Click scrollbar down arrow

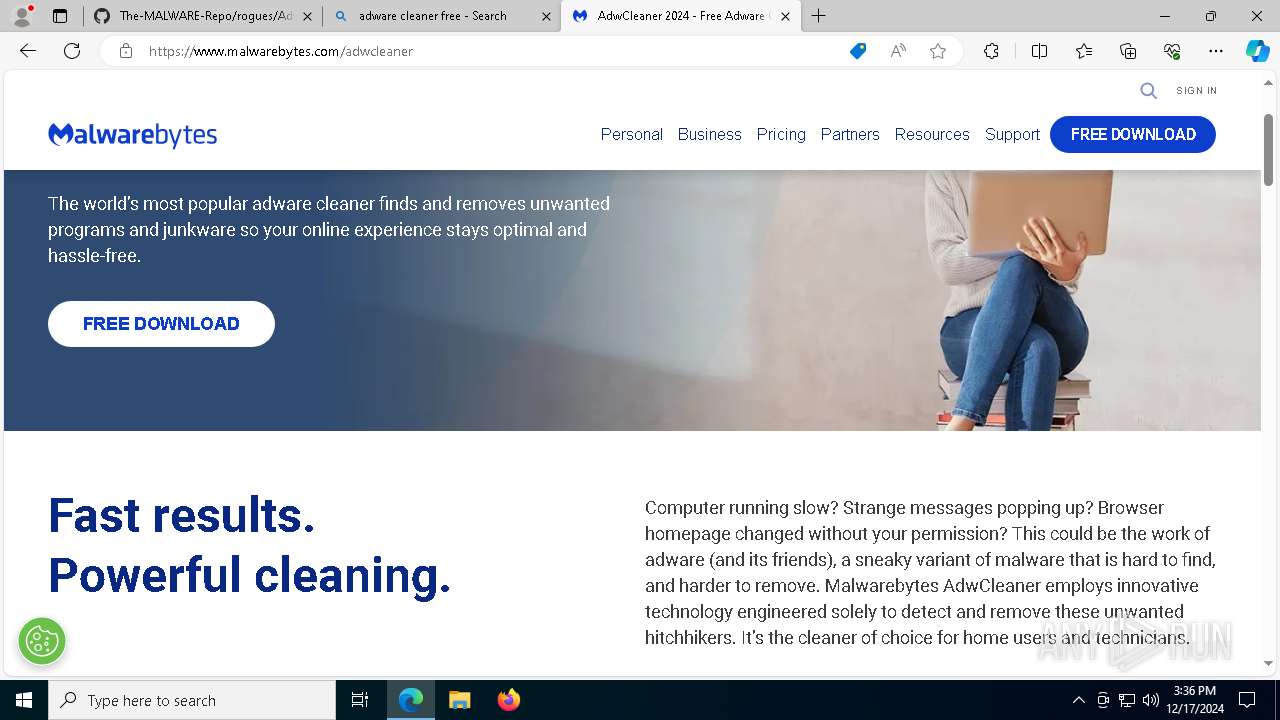coord(1269,663)
